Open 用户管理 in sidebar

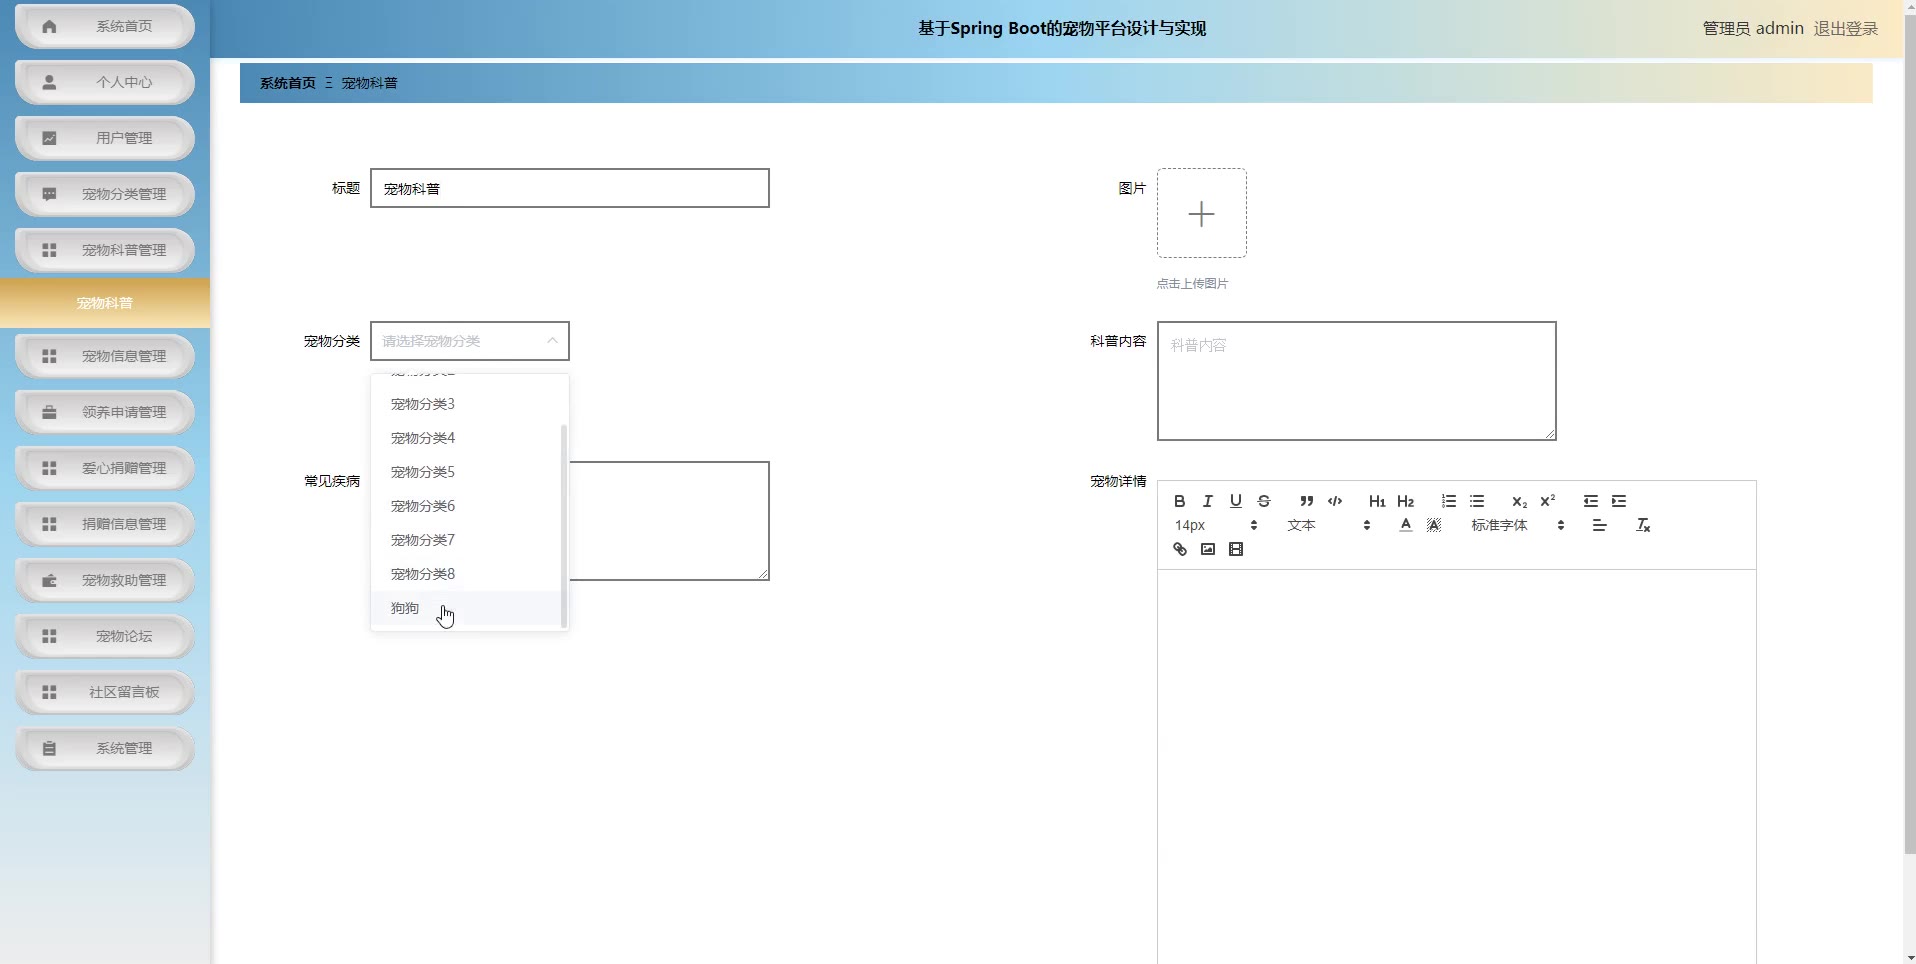(105, 138)
